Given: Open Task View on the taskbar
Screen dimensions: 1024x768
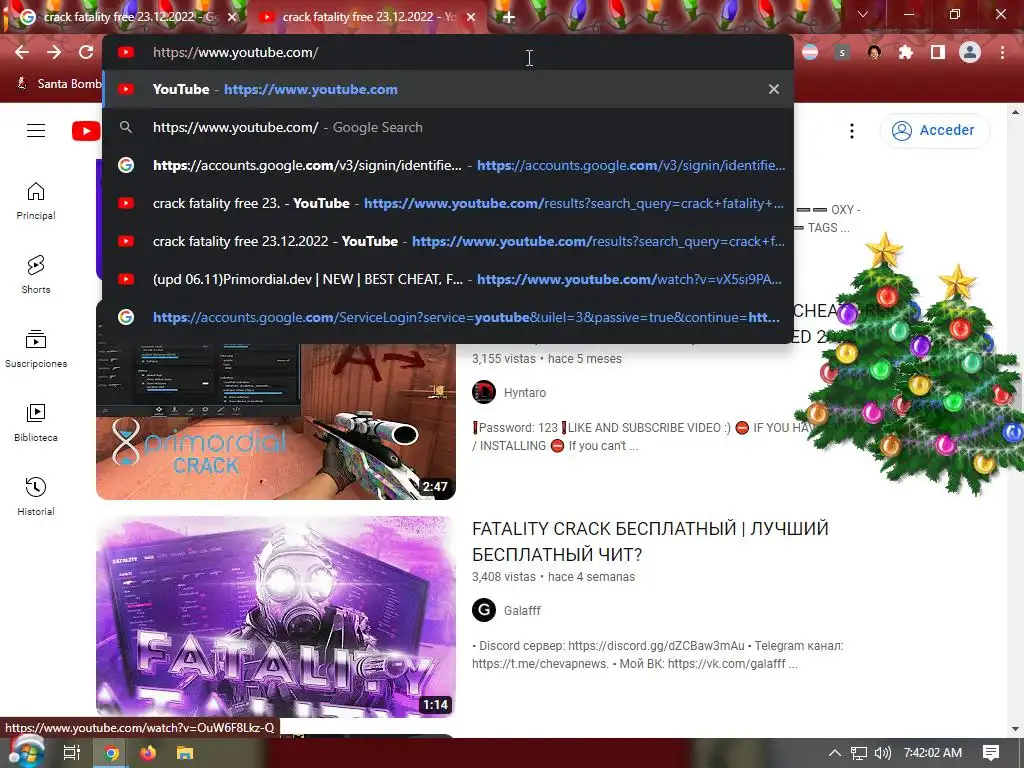Looking at the screenshot, I should coord(72,753).
